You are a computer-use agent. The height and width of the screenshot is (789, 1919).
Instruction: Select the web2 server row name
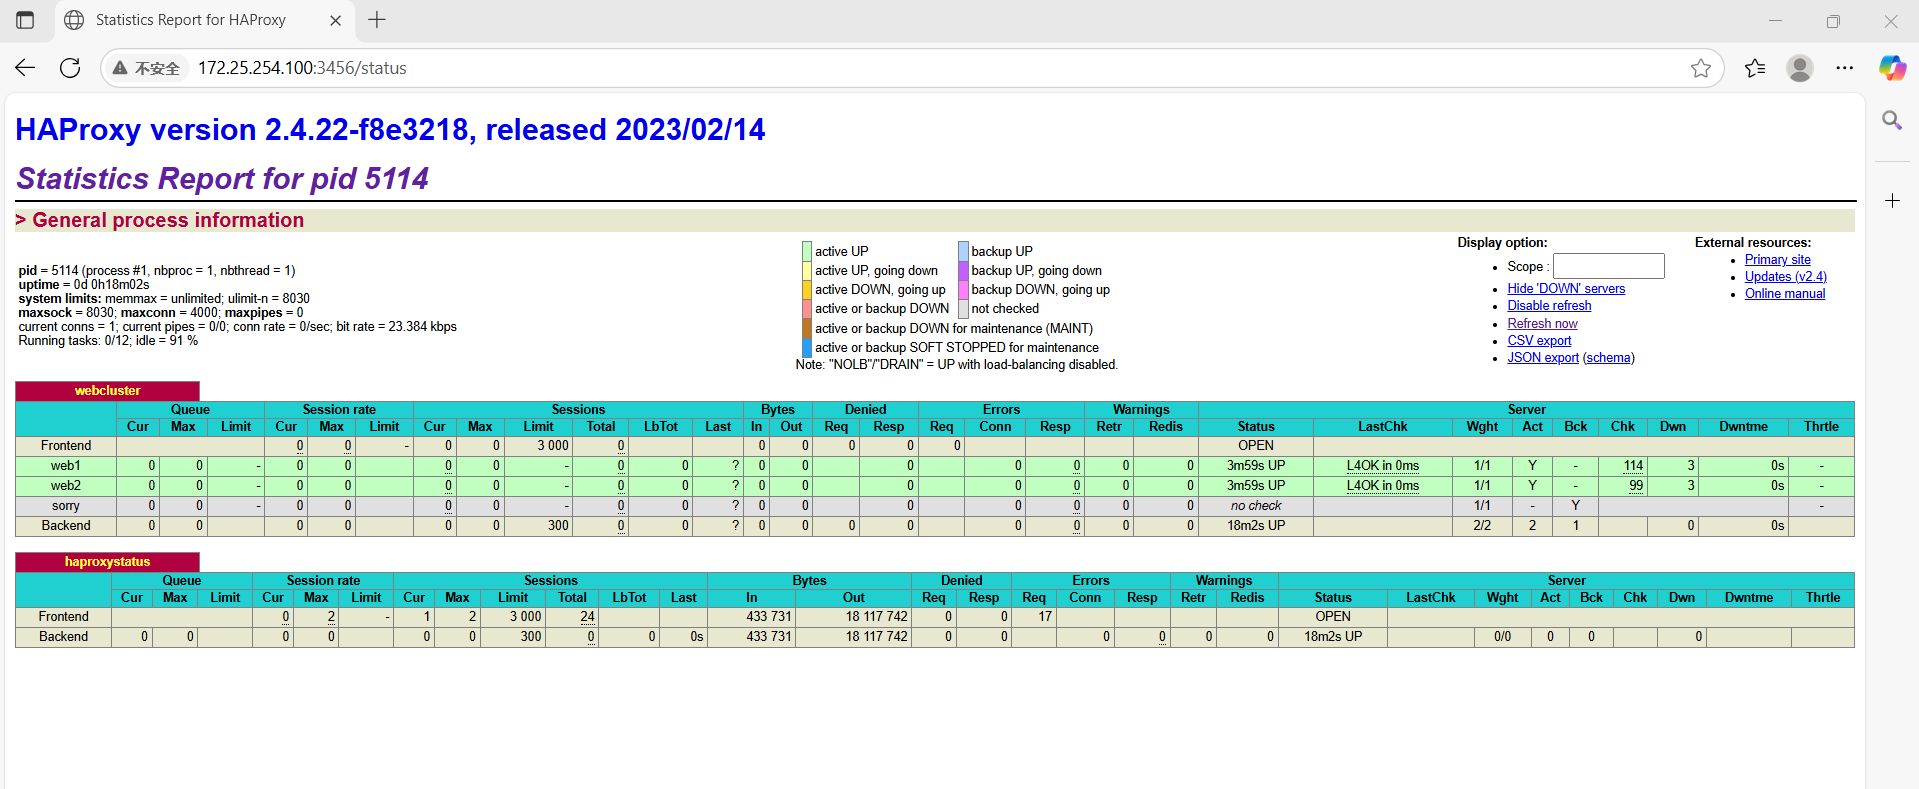pyautogui.click(x=65, y=486)
